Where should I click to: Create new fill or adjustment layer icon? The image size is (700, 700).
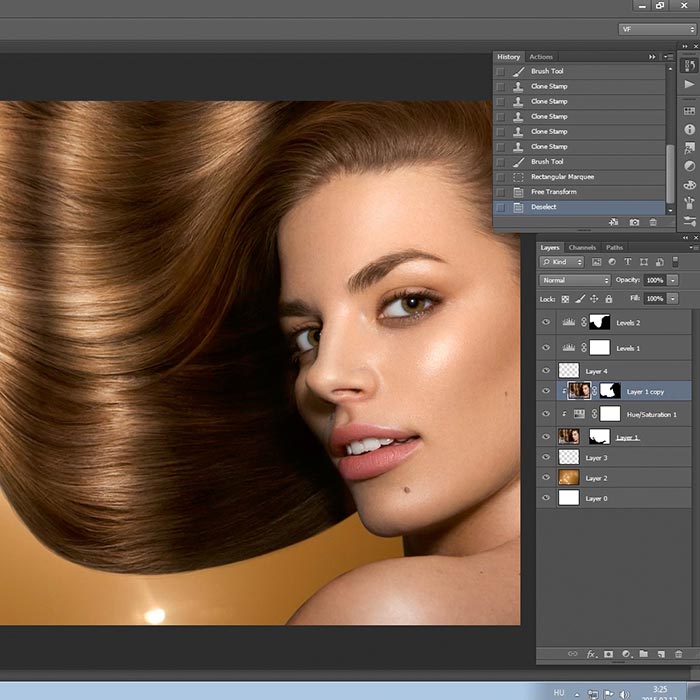tap(627, 654)
